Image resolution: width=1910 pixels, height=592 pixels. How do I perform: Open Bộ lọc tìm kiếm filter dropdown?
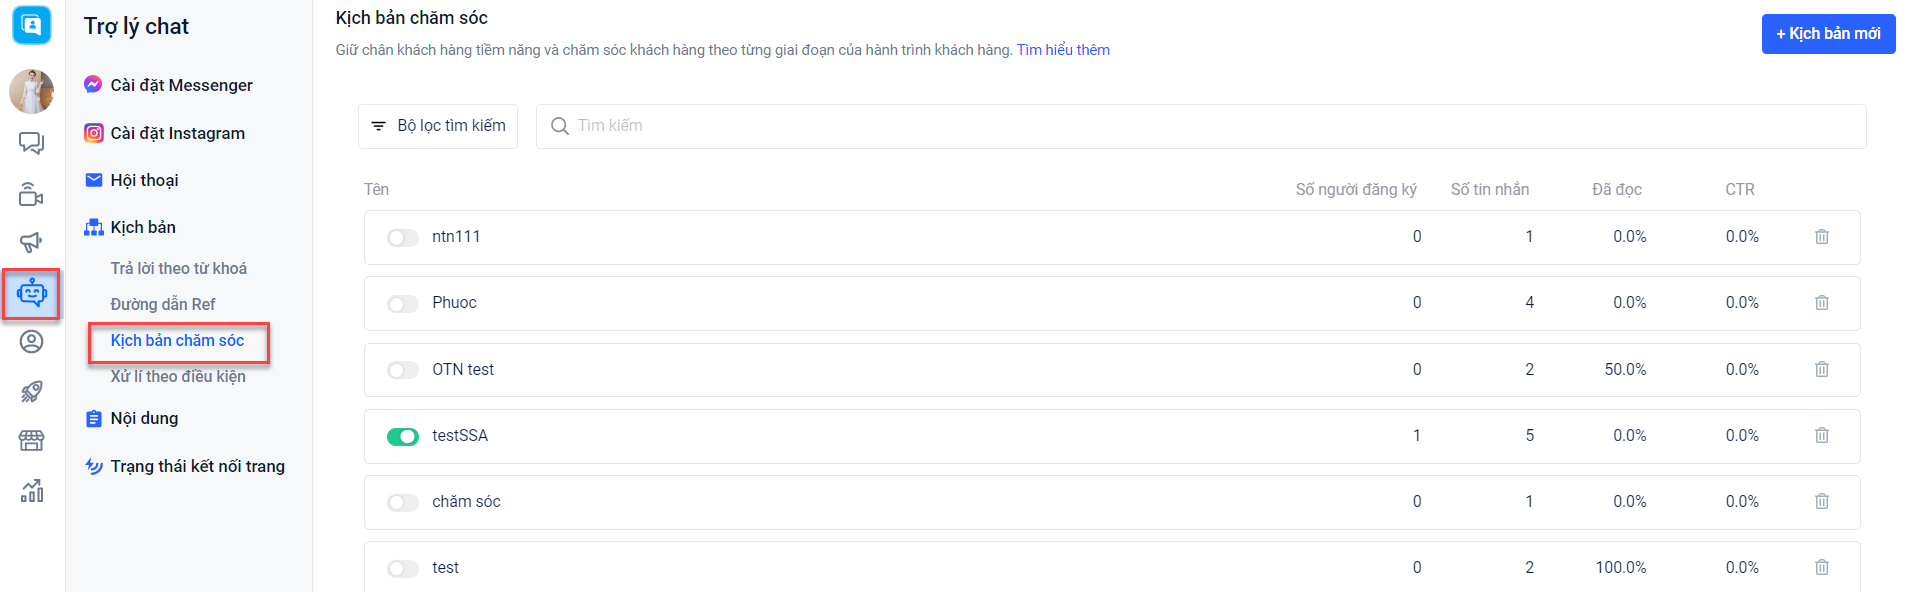pyautogui.click(x=438, y=126)
